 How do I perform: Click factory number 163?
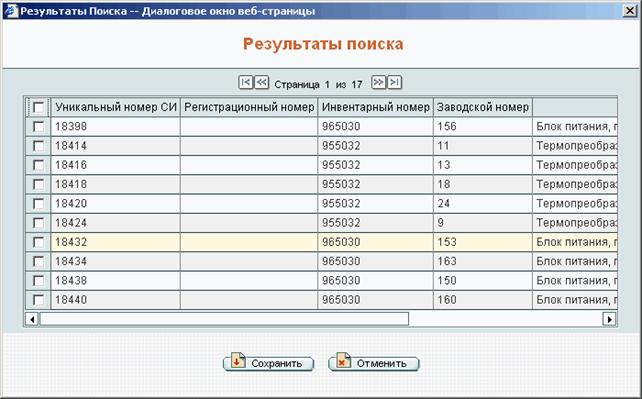483,261
